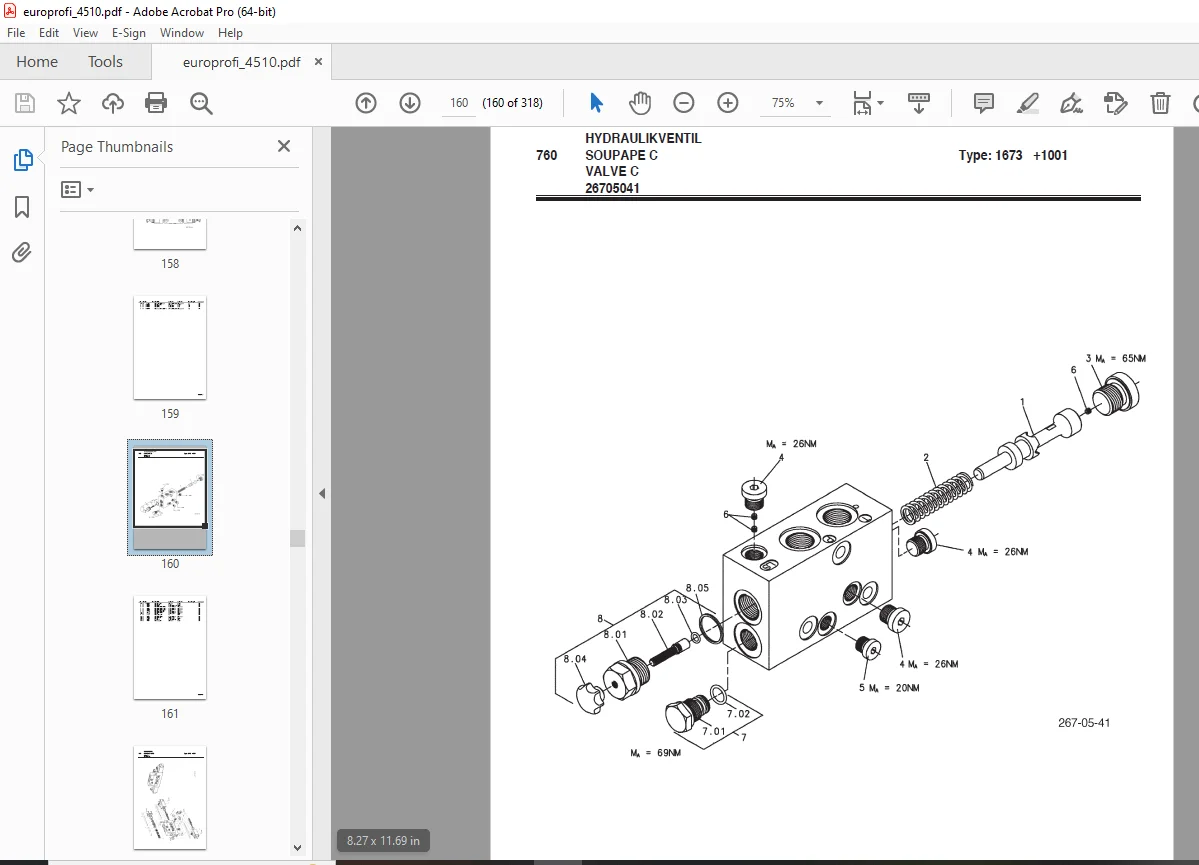This screenshot has height=865, width=1199.
Task: Click the (160 of 318) page count
Action: (x=512, y=102)
